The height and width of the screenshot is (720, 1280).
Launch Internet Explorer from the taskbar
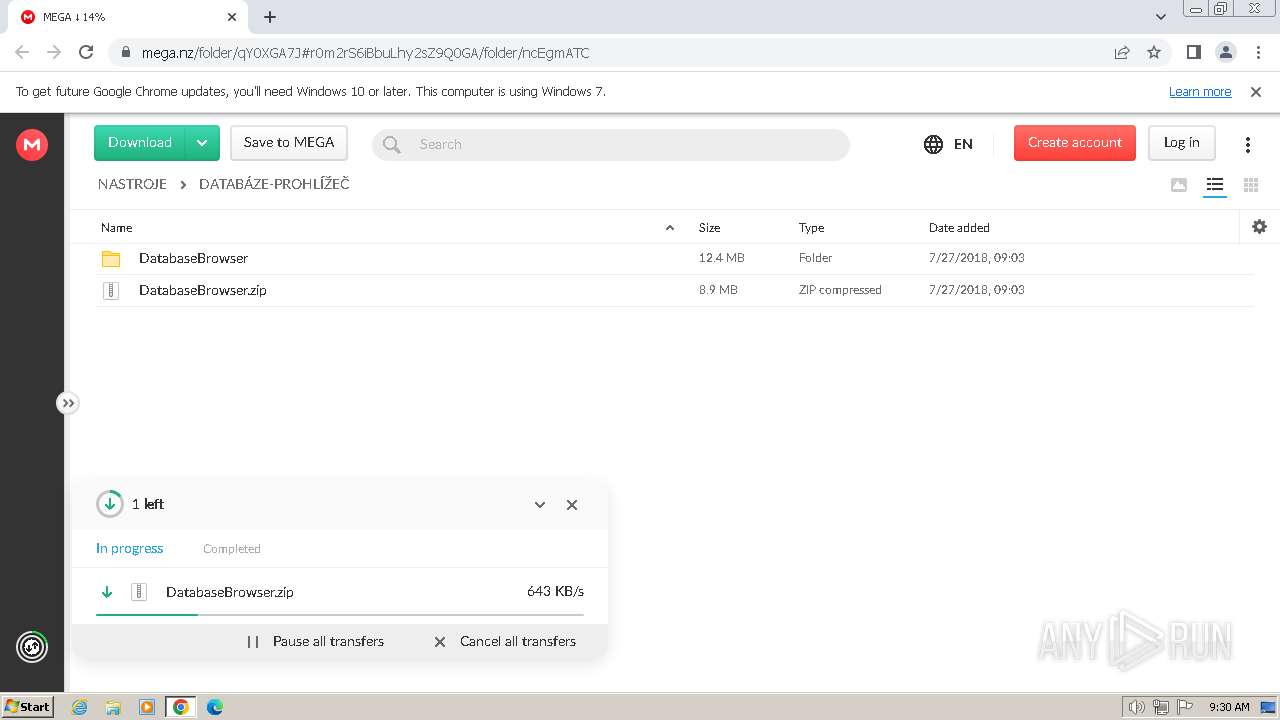coord(79,707)
